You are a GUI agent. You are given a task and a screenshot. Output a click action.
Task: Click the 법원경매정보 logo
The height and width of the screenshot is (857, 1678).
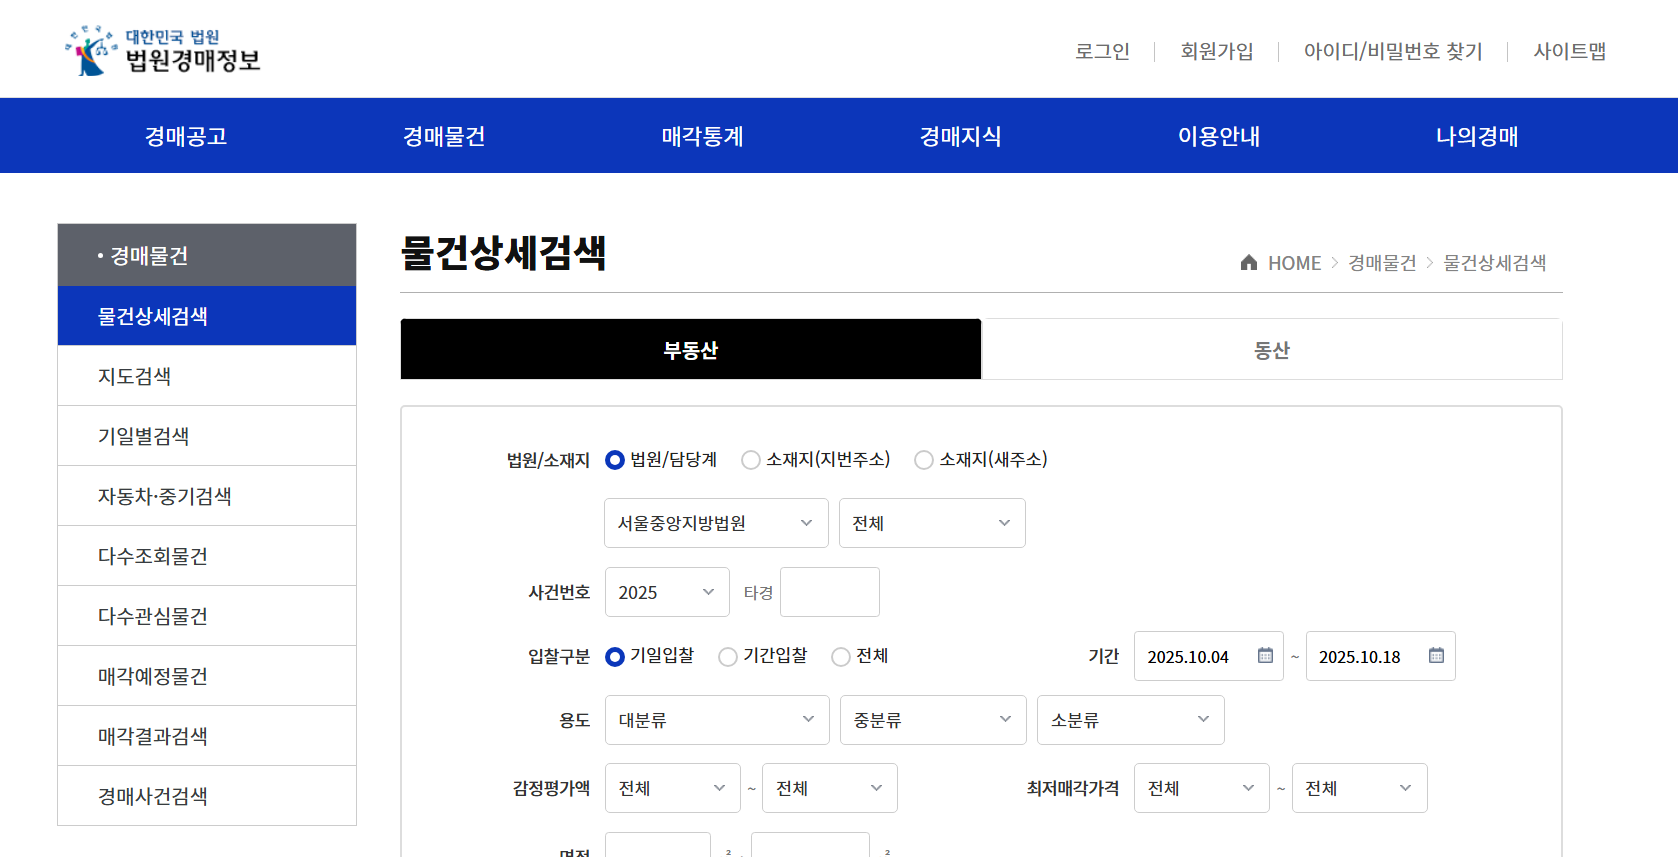pos(163,50)
